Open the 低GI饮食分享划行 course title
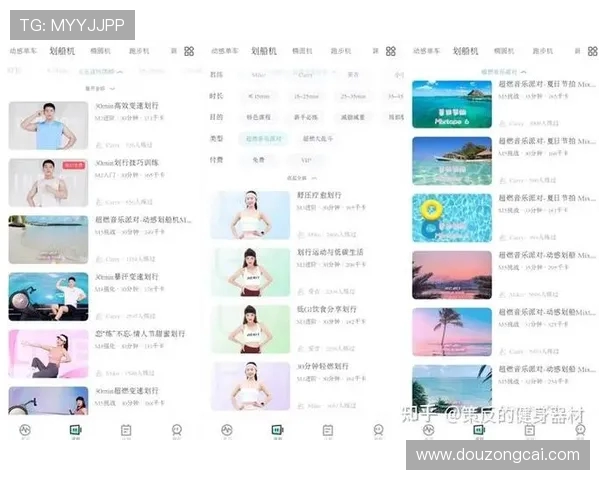 pyautogui.click(x=327, y=309)
